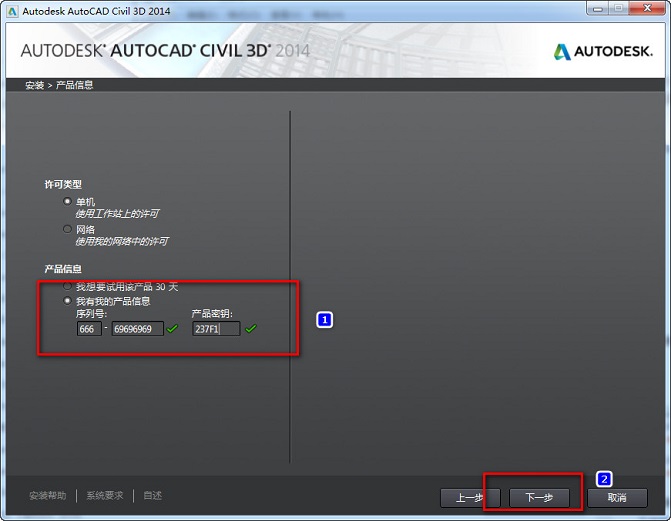Open the 安装帮助 installation help link
The height and width of the screenshot is (521, 671).
pyautogui.click(x=48, y=496)
